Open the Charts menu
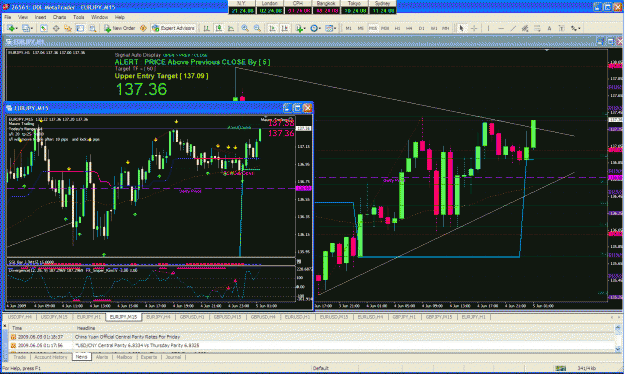Image resolution: width=625 pixels, height=374 pixels. (x=59, y=17)
